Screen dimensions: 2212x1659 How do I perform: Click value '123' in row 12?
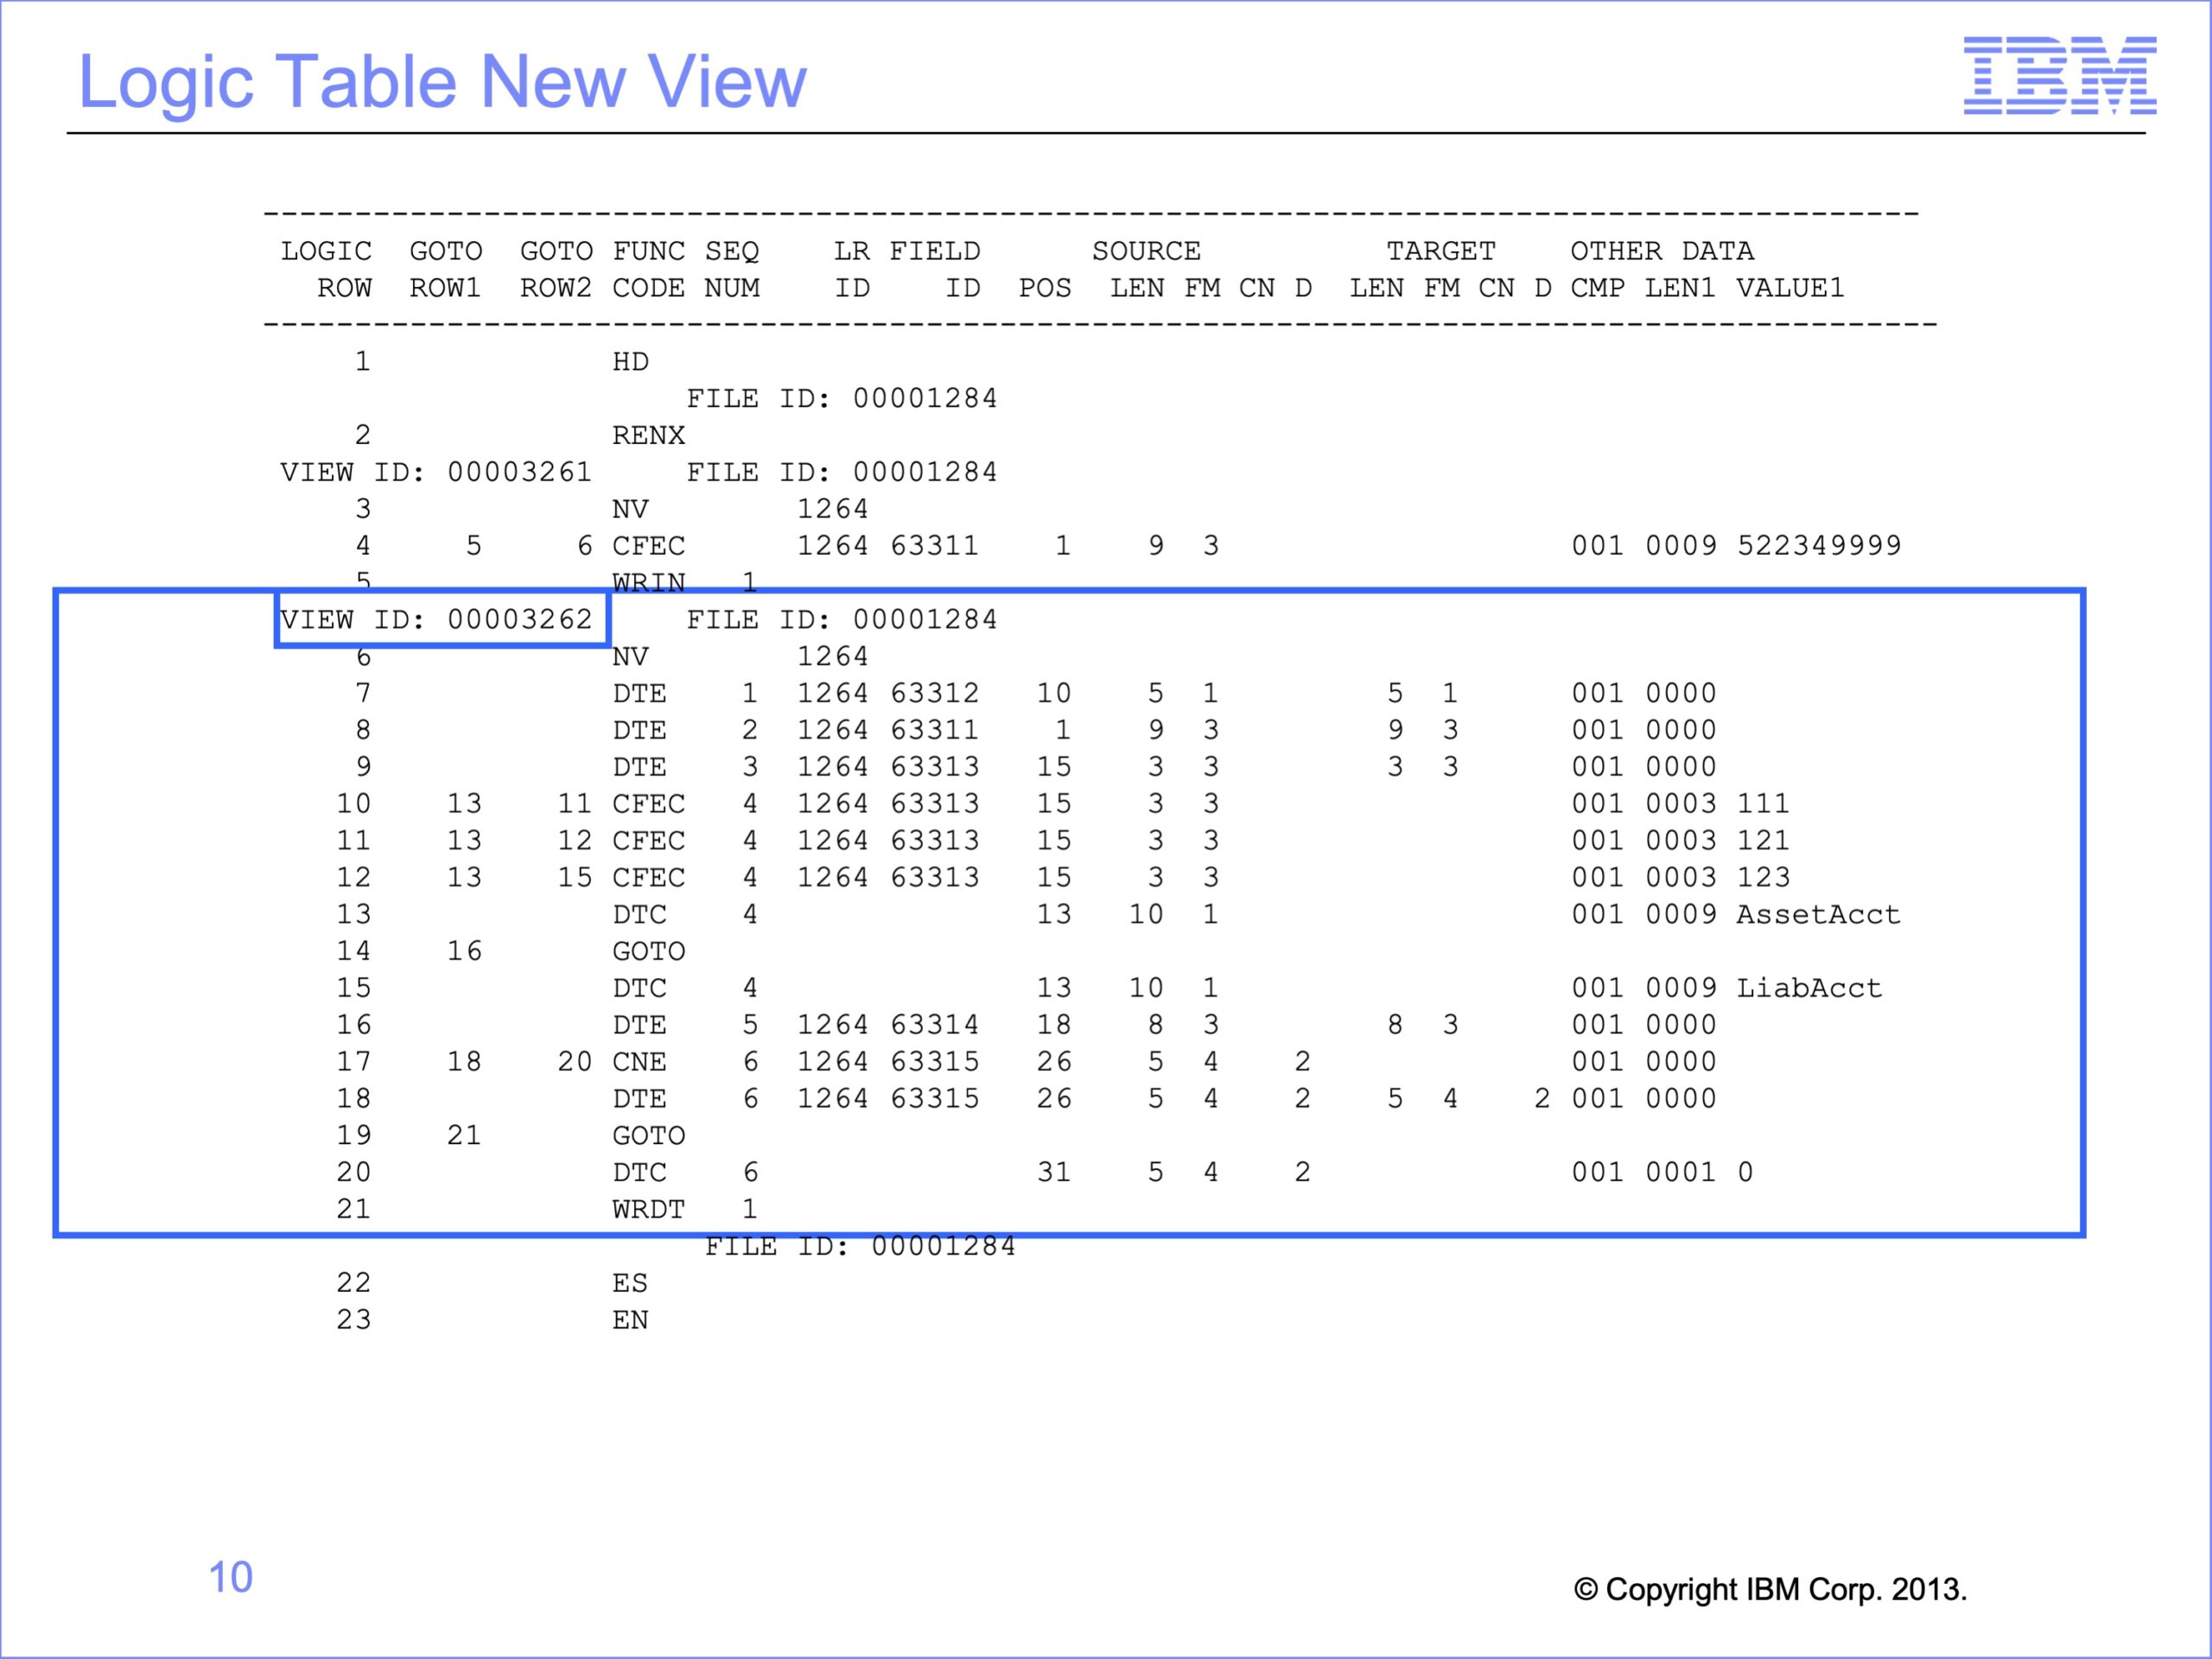tap(1763, 878)
